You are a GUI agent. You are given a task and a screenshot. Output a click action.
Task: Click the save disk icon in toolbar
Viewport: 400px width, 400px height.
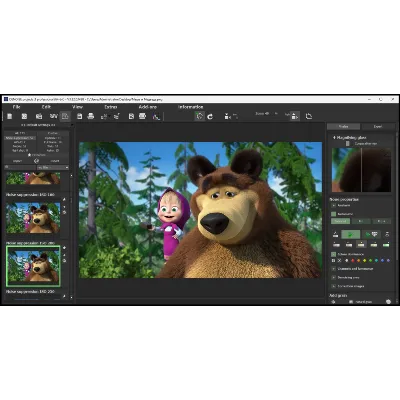[79, 116]
